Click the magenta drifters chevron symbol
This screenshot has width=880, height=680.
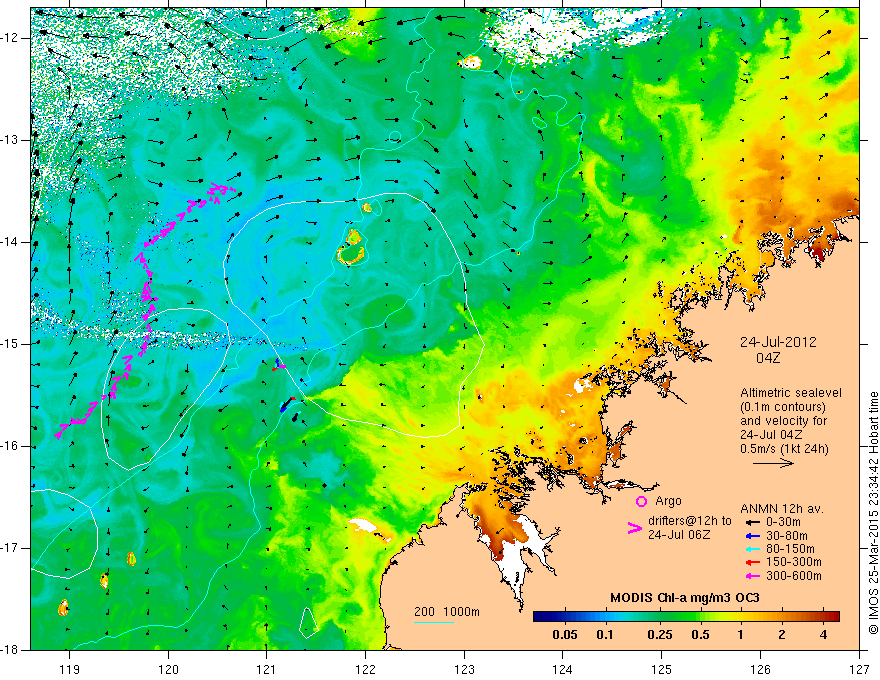click(x=635, y=528)
